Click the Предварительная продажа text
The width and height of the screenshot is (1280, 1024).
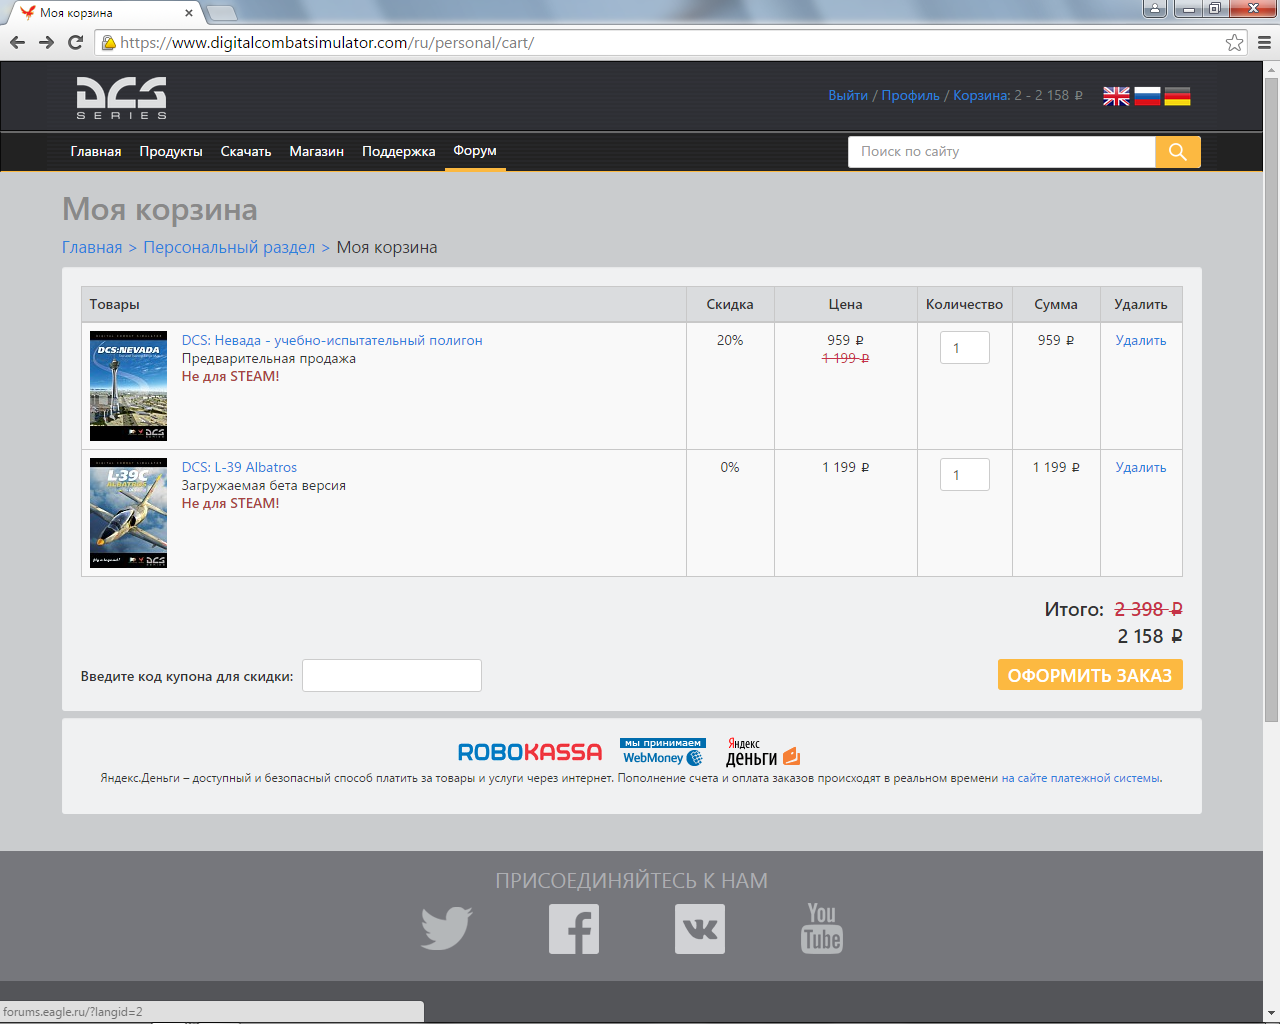268,358
